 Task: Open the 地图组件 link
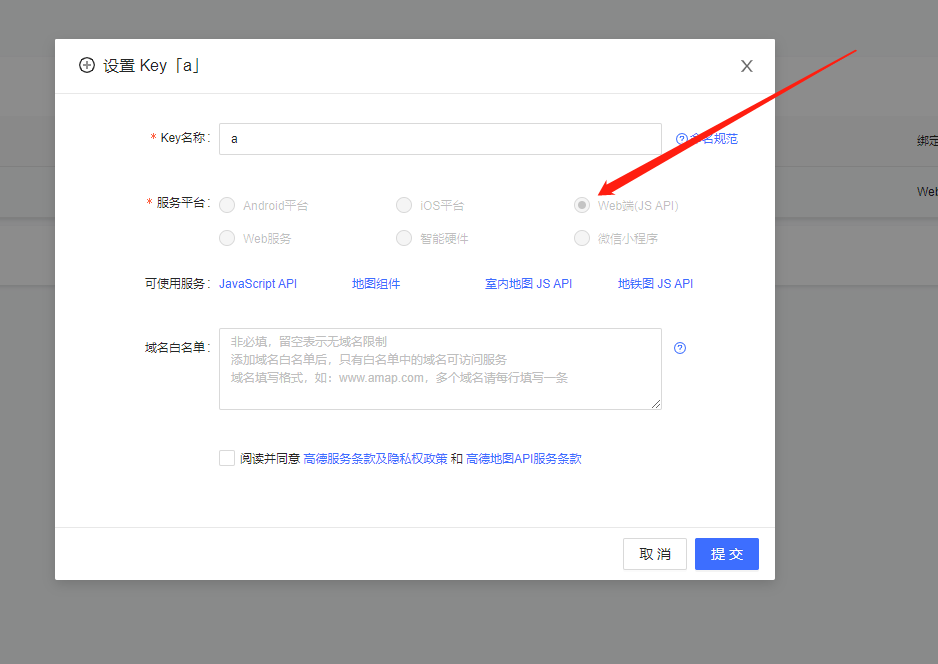coord(376,283)
